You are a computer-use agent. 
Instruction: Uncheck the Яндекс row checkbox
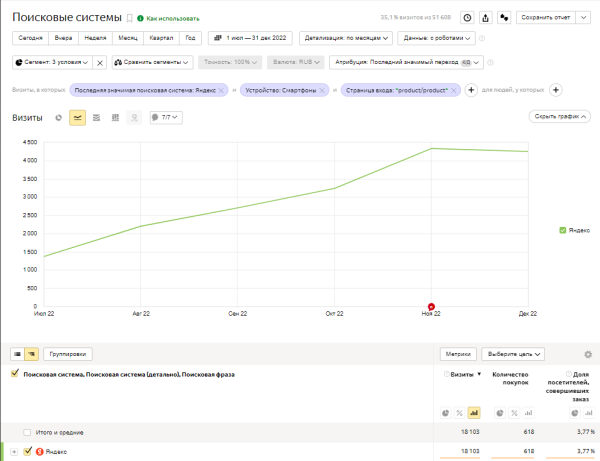(28, 452)
